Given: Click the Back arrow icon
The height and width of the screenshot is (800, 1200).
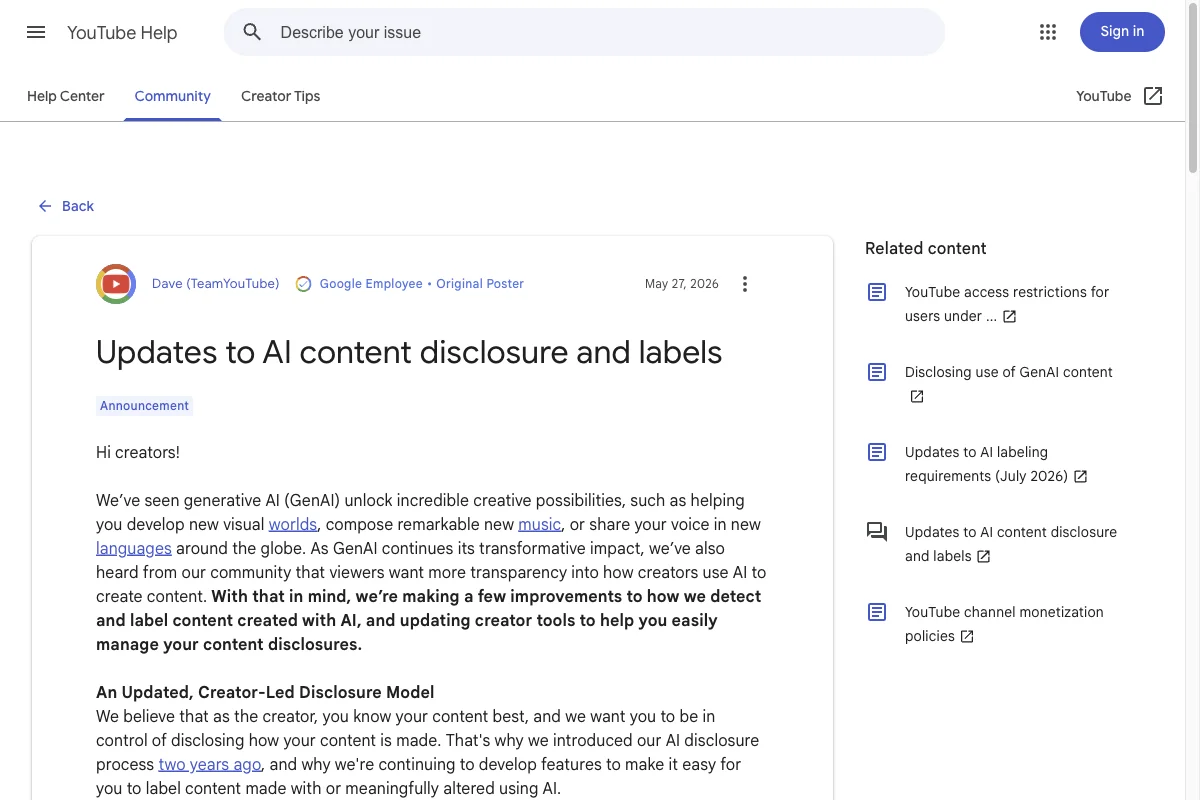Looking at the screenshot, I should (45, 206).
